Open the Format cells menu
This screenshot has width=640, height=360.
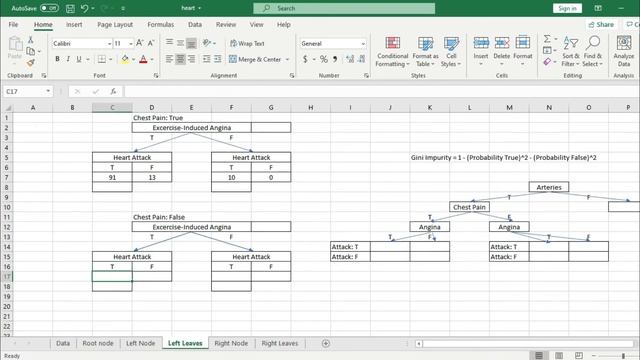pos(522,52)
